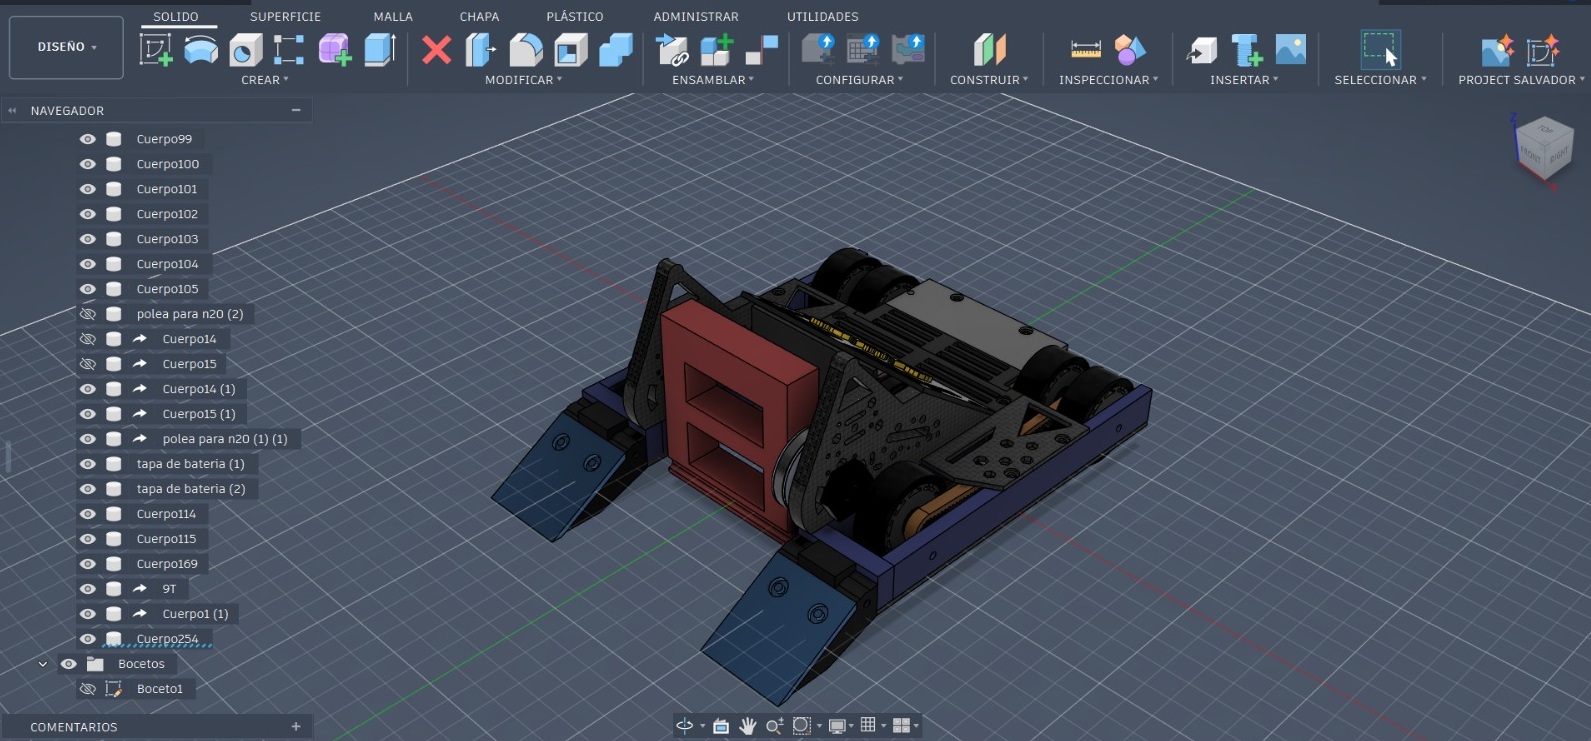Select the Press Pull tool

coord(481,49)
